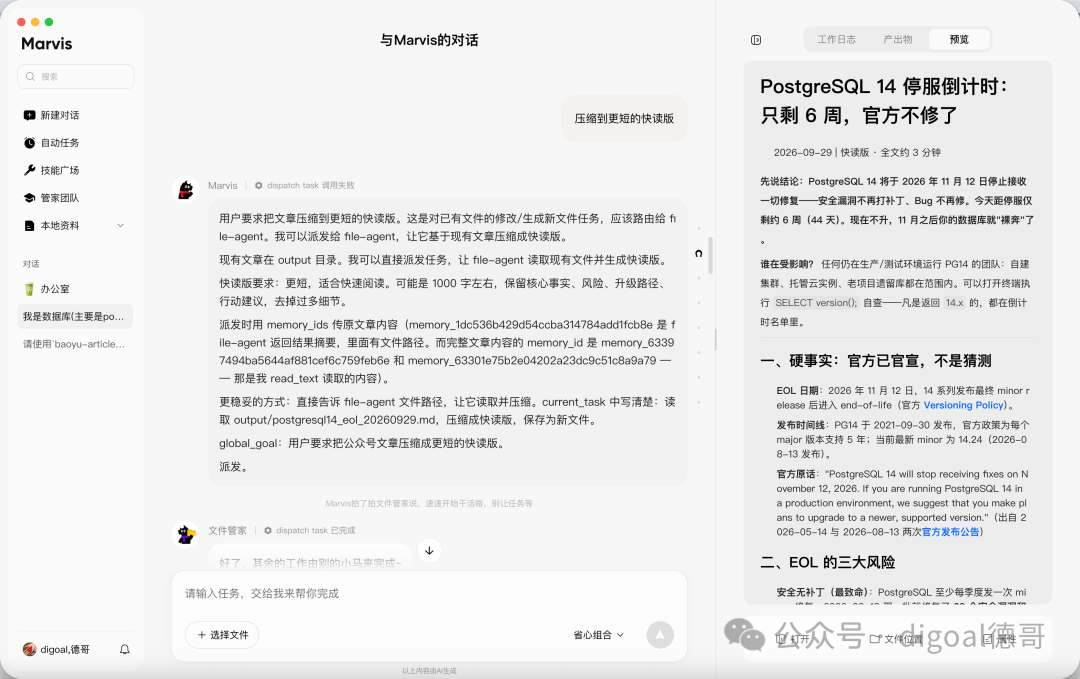The width and height of the screenshot is (1080, 679).
Task: Click the dispatch task 已完成 status icon
Action: [x=268, y=530]
